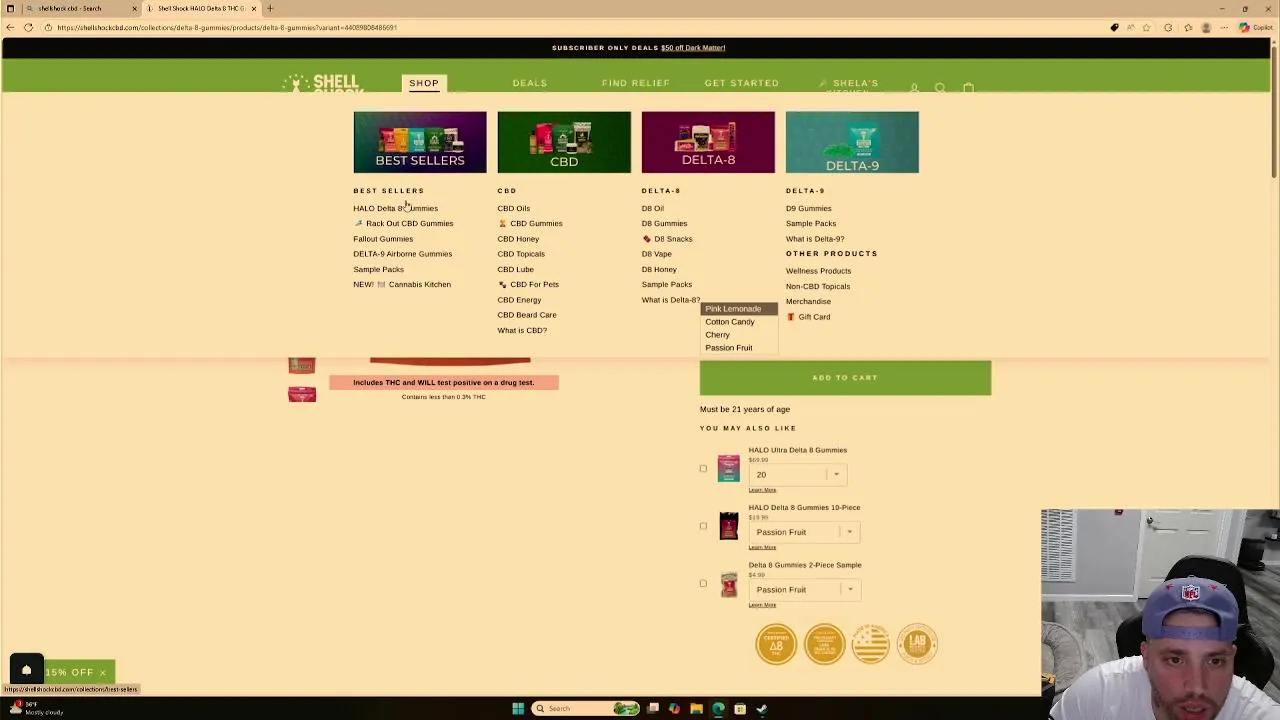The image size is (1280, 720).
Task: Click the shopping price tag icon in address bar
Action: pos(1114,28)
